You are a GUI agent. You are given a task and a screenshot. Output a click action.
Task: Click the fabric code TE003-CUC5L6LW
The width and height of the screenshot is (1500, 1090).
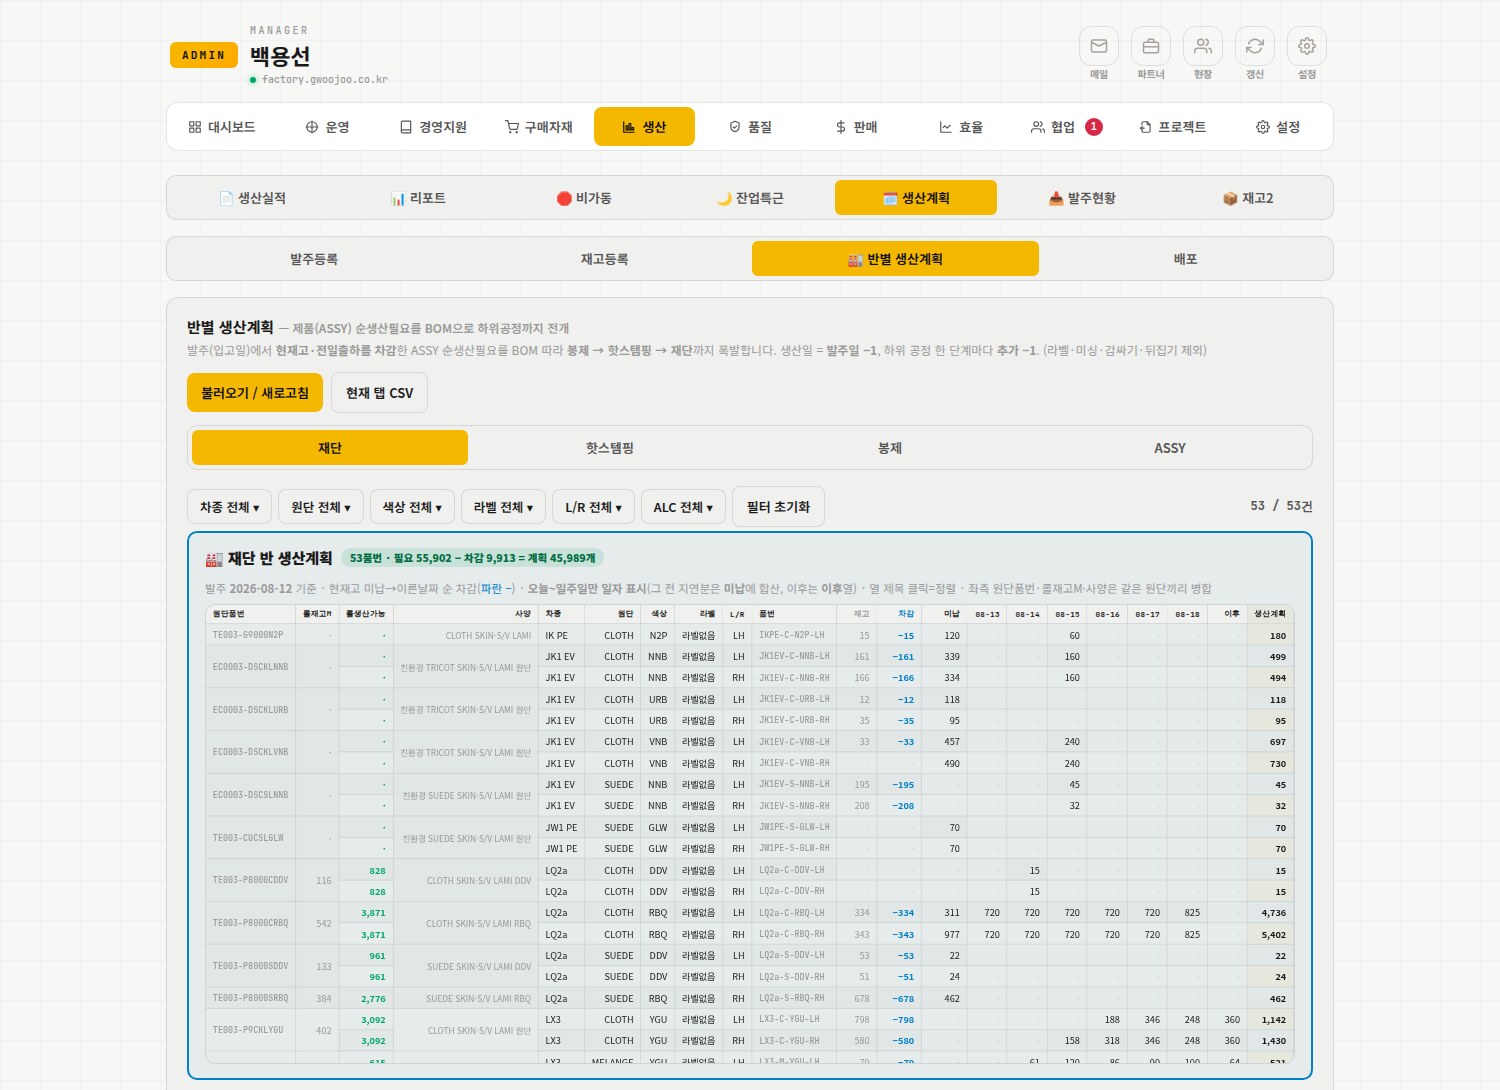tap(248, 838)
